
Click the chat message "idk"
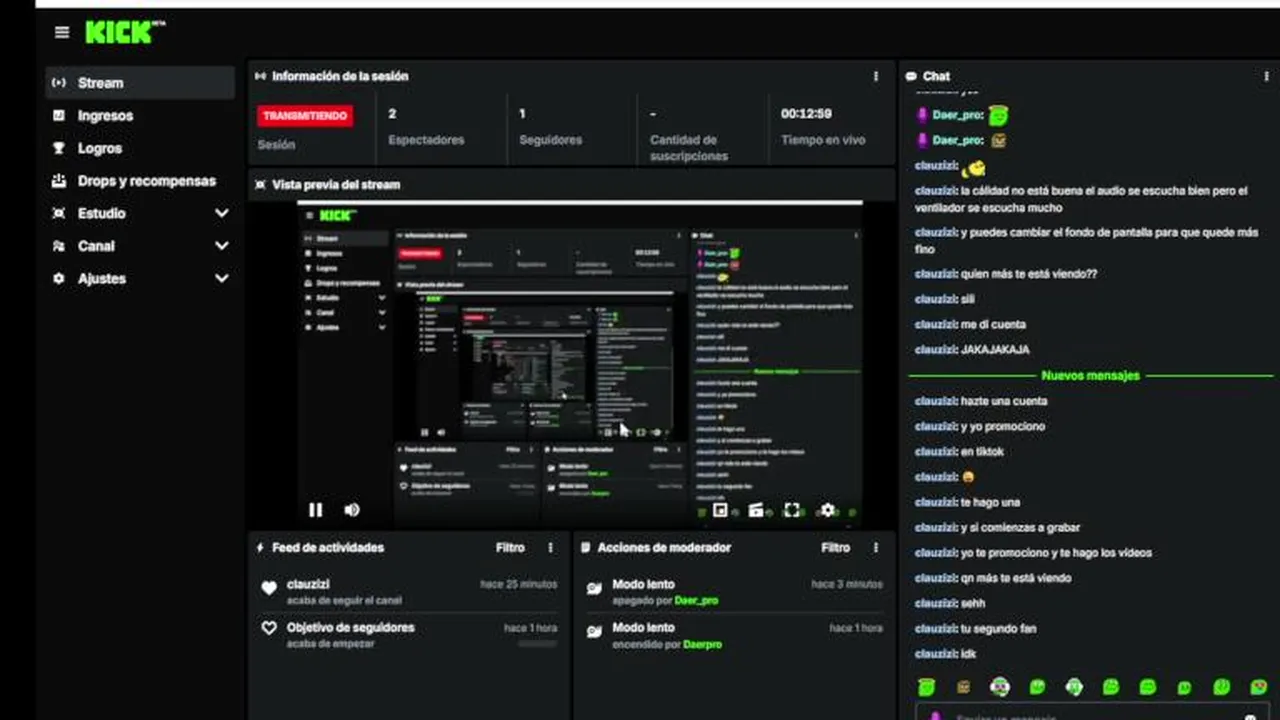click(x=968, y=654)
